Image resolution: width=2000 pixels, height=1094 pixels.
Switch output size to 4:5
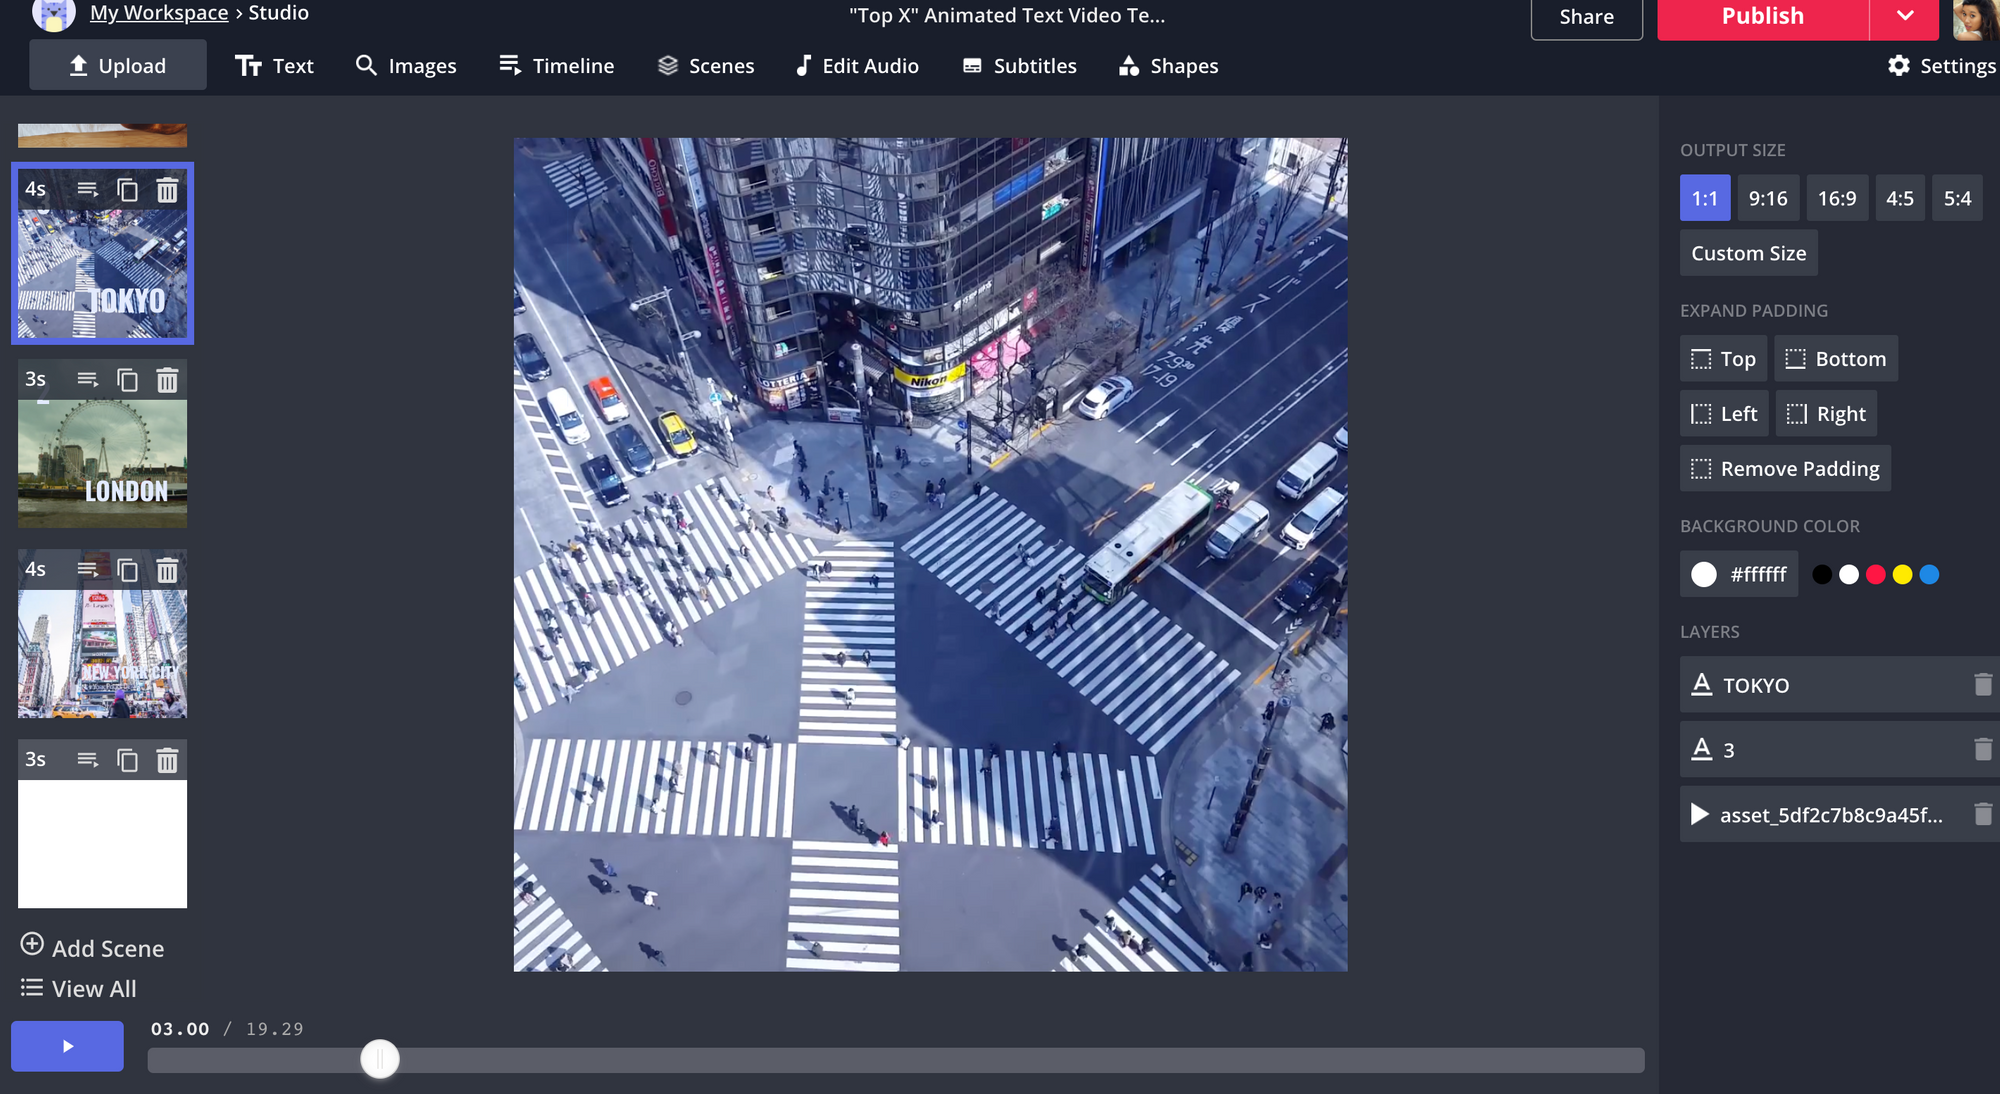1899,198
